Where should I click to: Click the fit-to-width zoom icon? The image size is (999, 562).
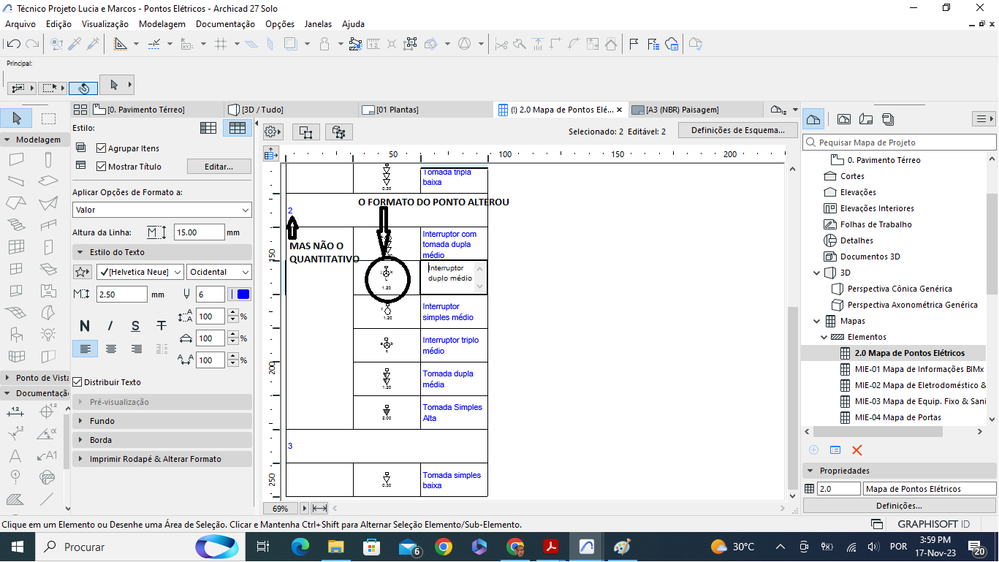click(319, 508)
